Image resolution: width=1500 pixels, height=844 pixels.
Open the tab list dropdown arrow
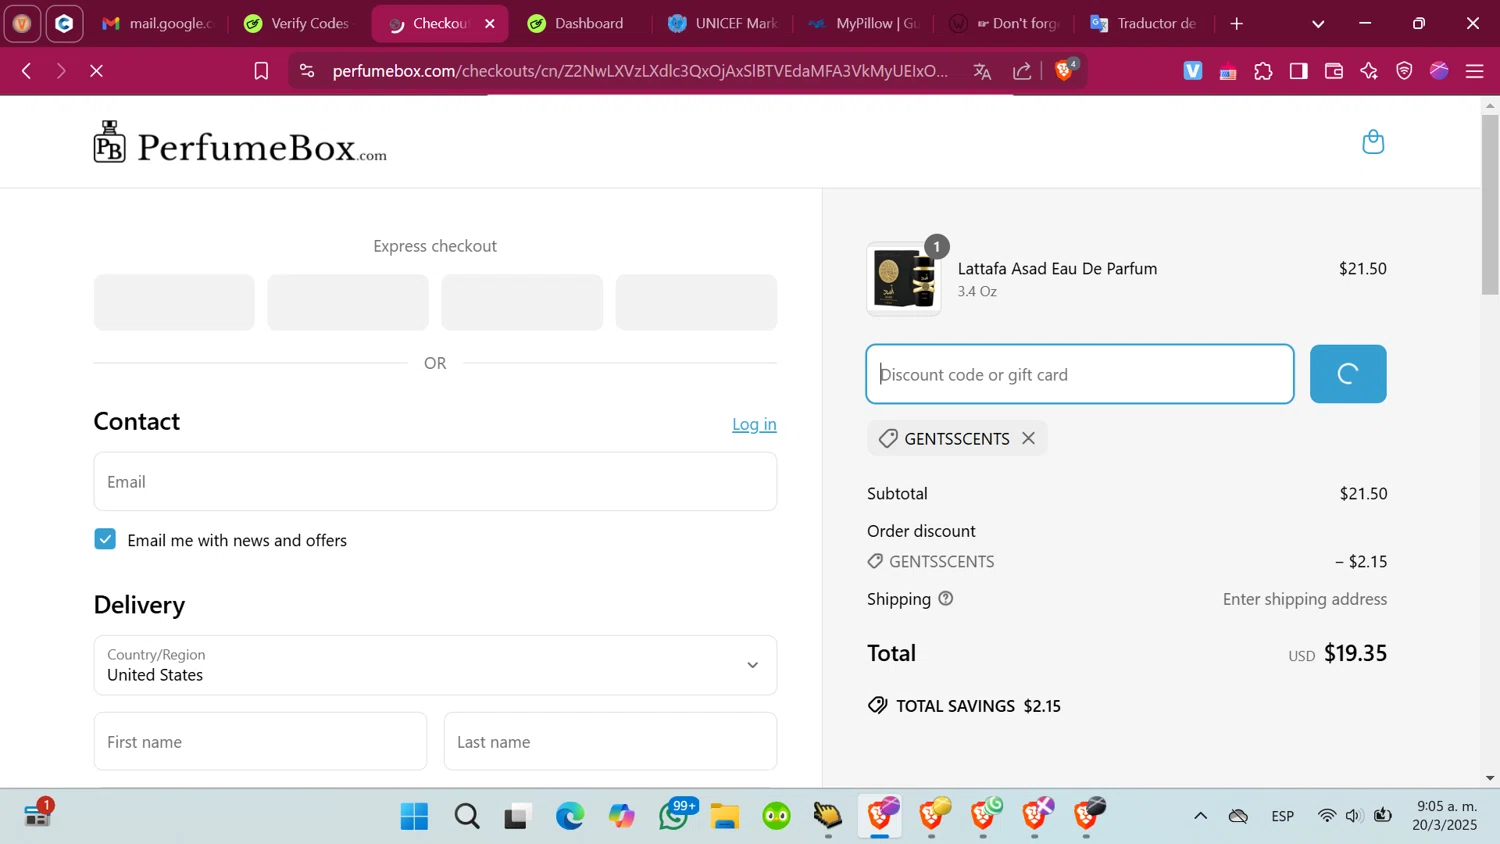pos(1318,23)
